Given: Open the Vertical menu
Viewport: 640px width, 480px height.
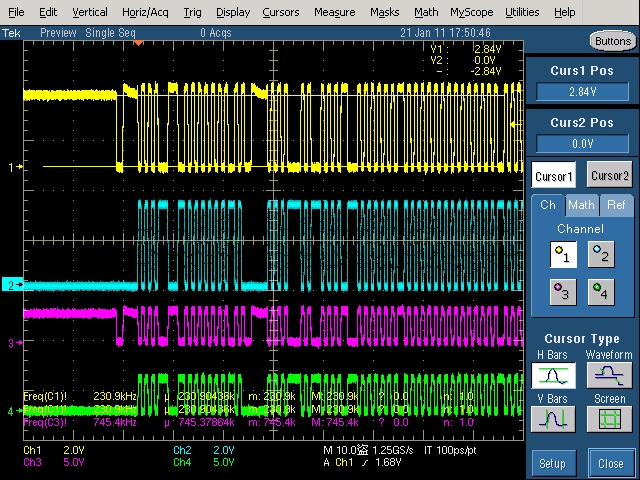Looking at the screenshot, I should [x=90, y=12].
